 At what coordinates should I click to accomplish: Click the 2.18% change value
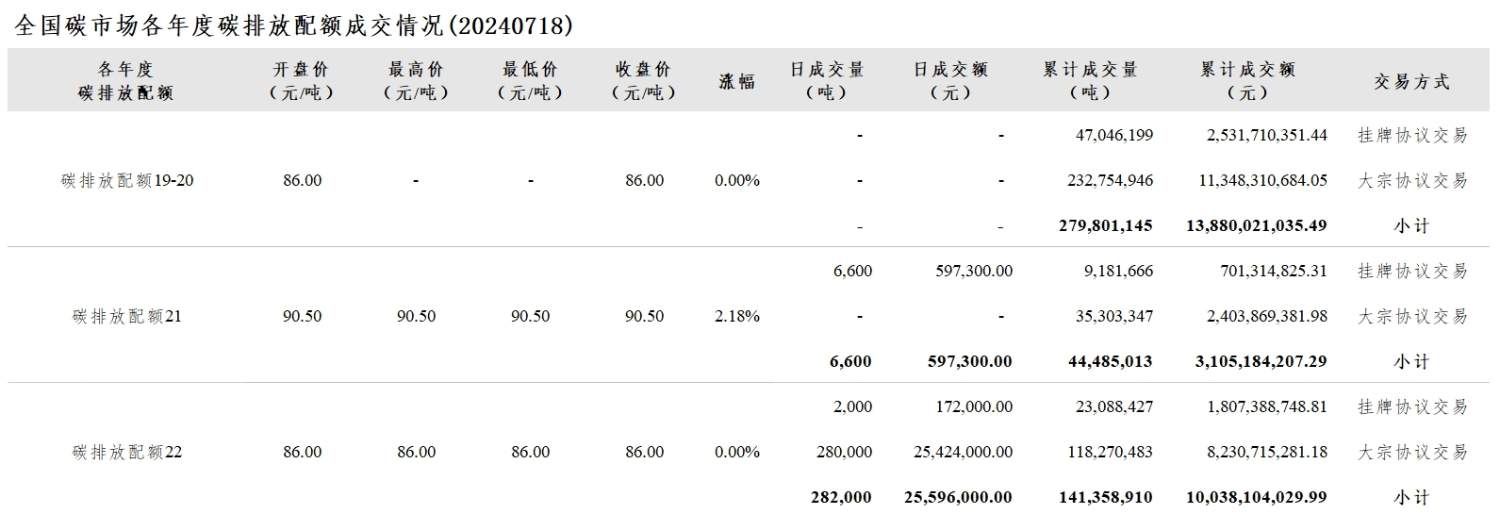[x=737, y=316]
